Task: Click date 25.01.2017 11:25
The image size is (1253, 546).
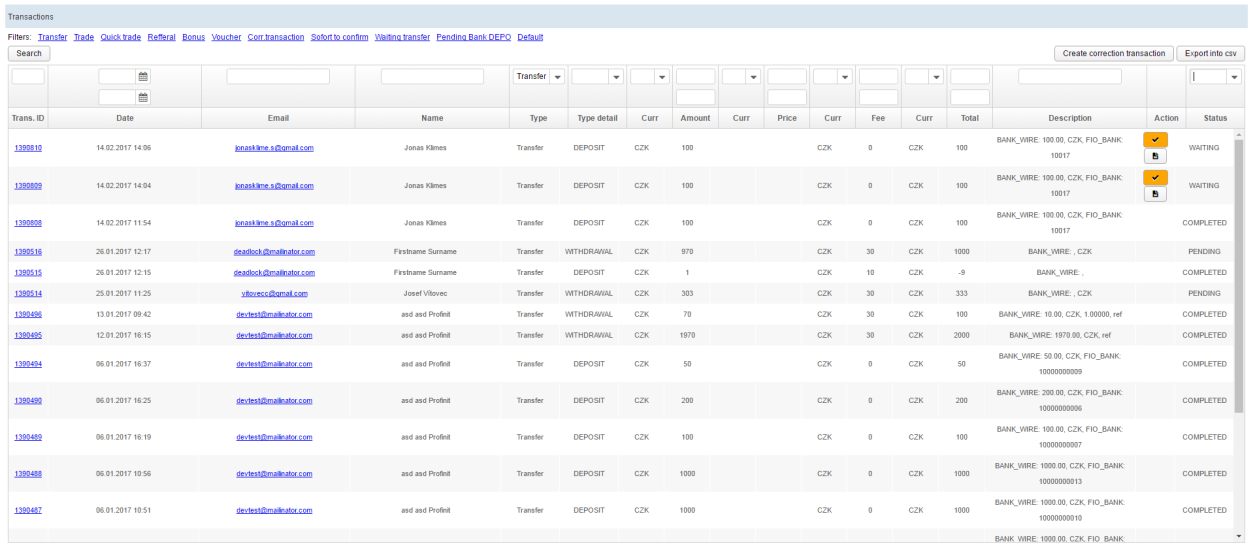Action: pyautogui.click(x=124, y=293)
